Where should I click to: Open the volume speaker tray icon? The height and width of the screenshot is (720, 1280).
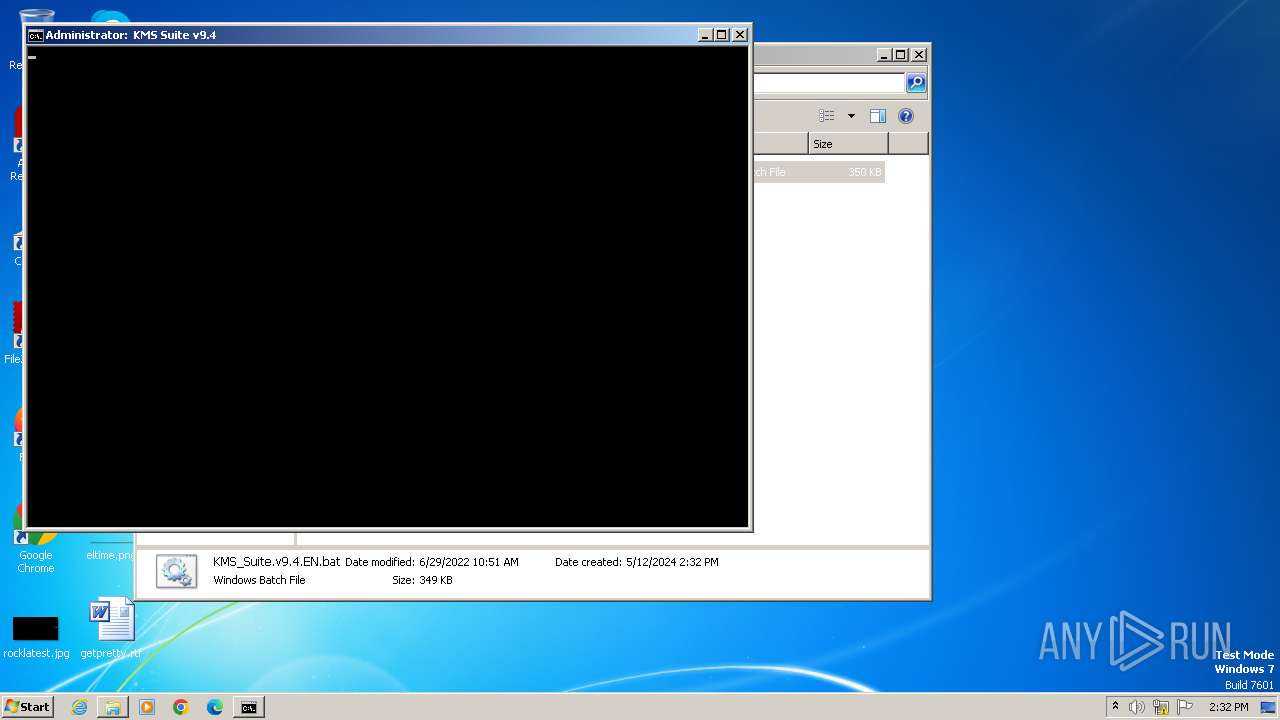click(x=1137, y=707)
